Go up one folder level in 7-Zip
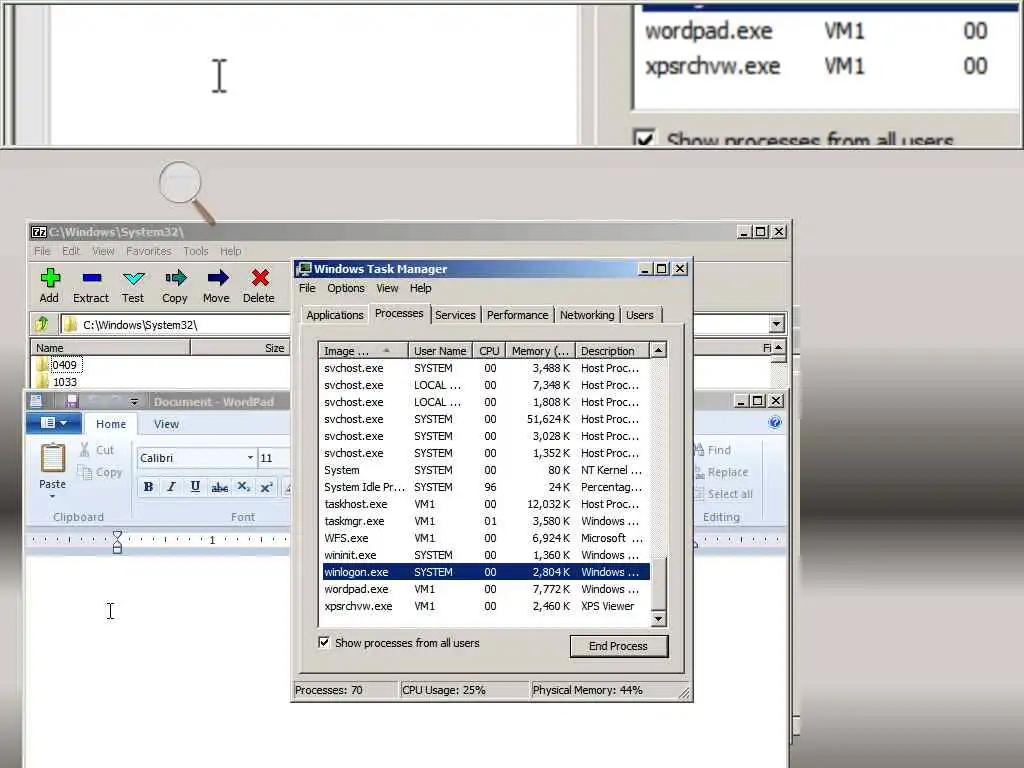Viewport: 1024px width, 768px height. (x=42, y=323)
